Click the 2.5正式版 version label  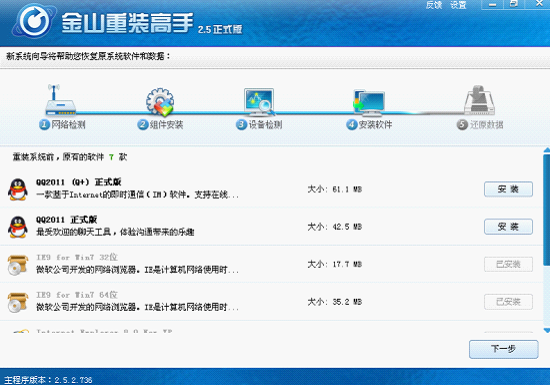point(220,29)
